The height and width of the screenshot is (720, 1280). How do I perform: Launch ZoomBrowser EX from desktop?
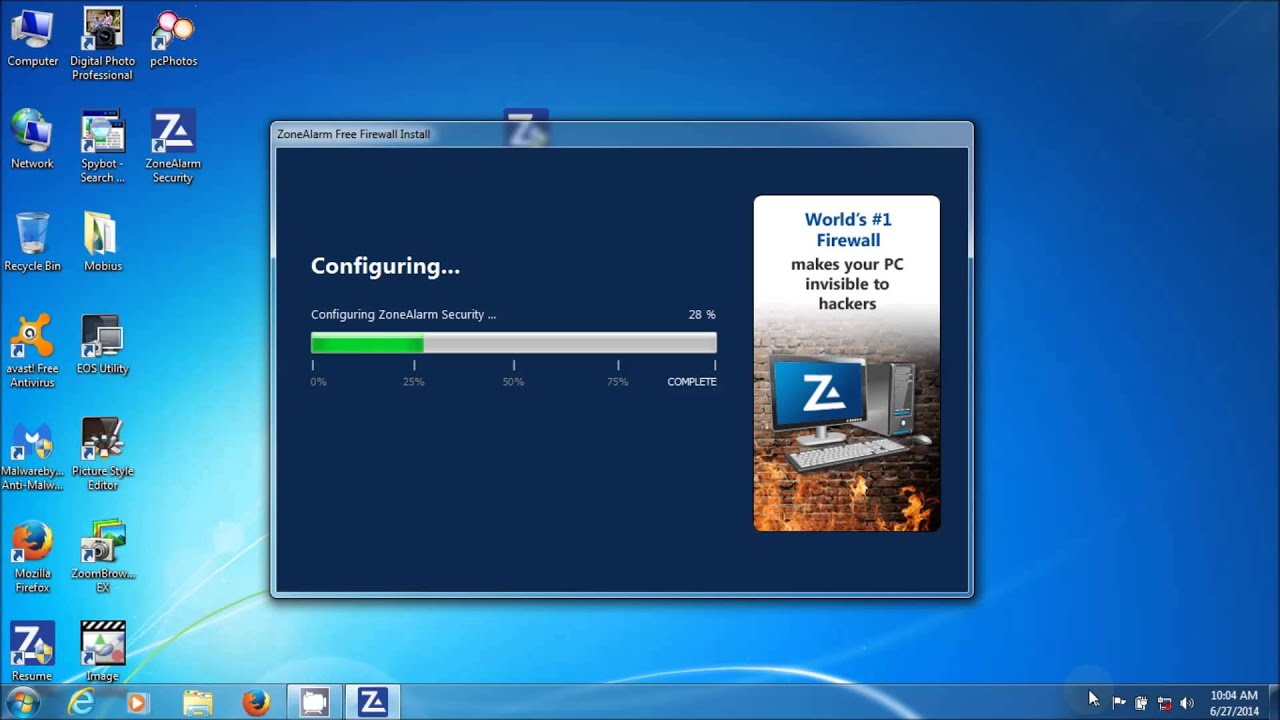click(102, 548)
